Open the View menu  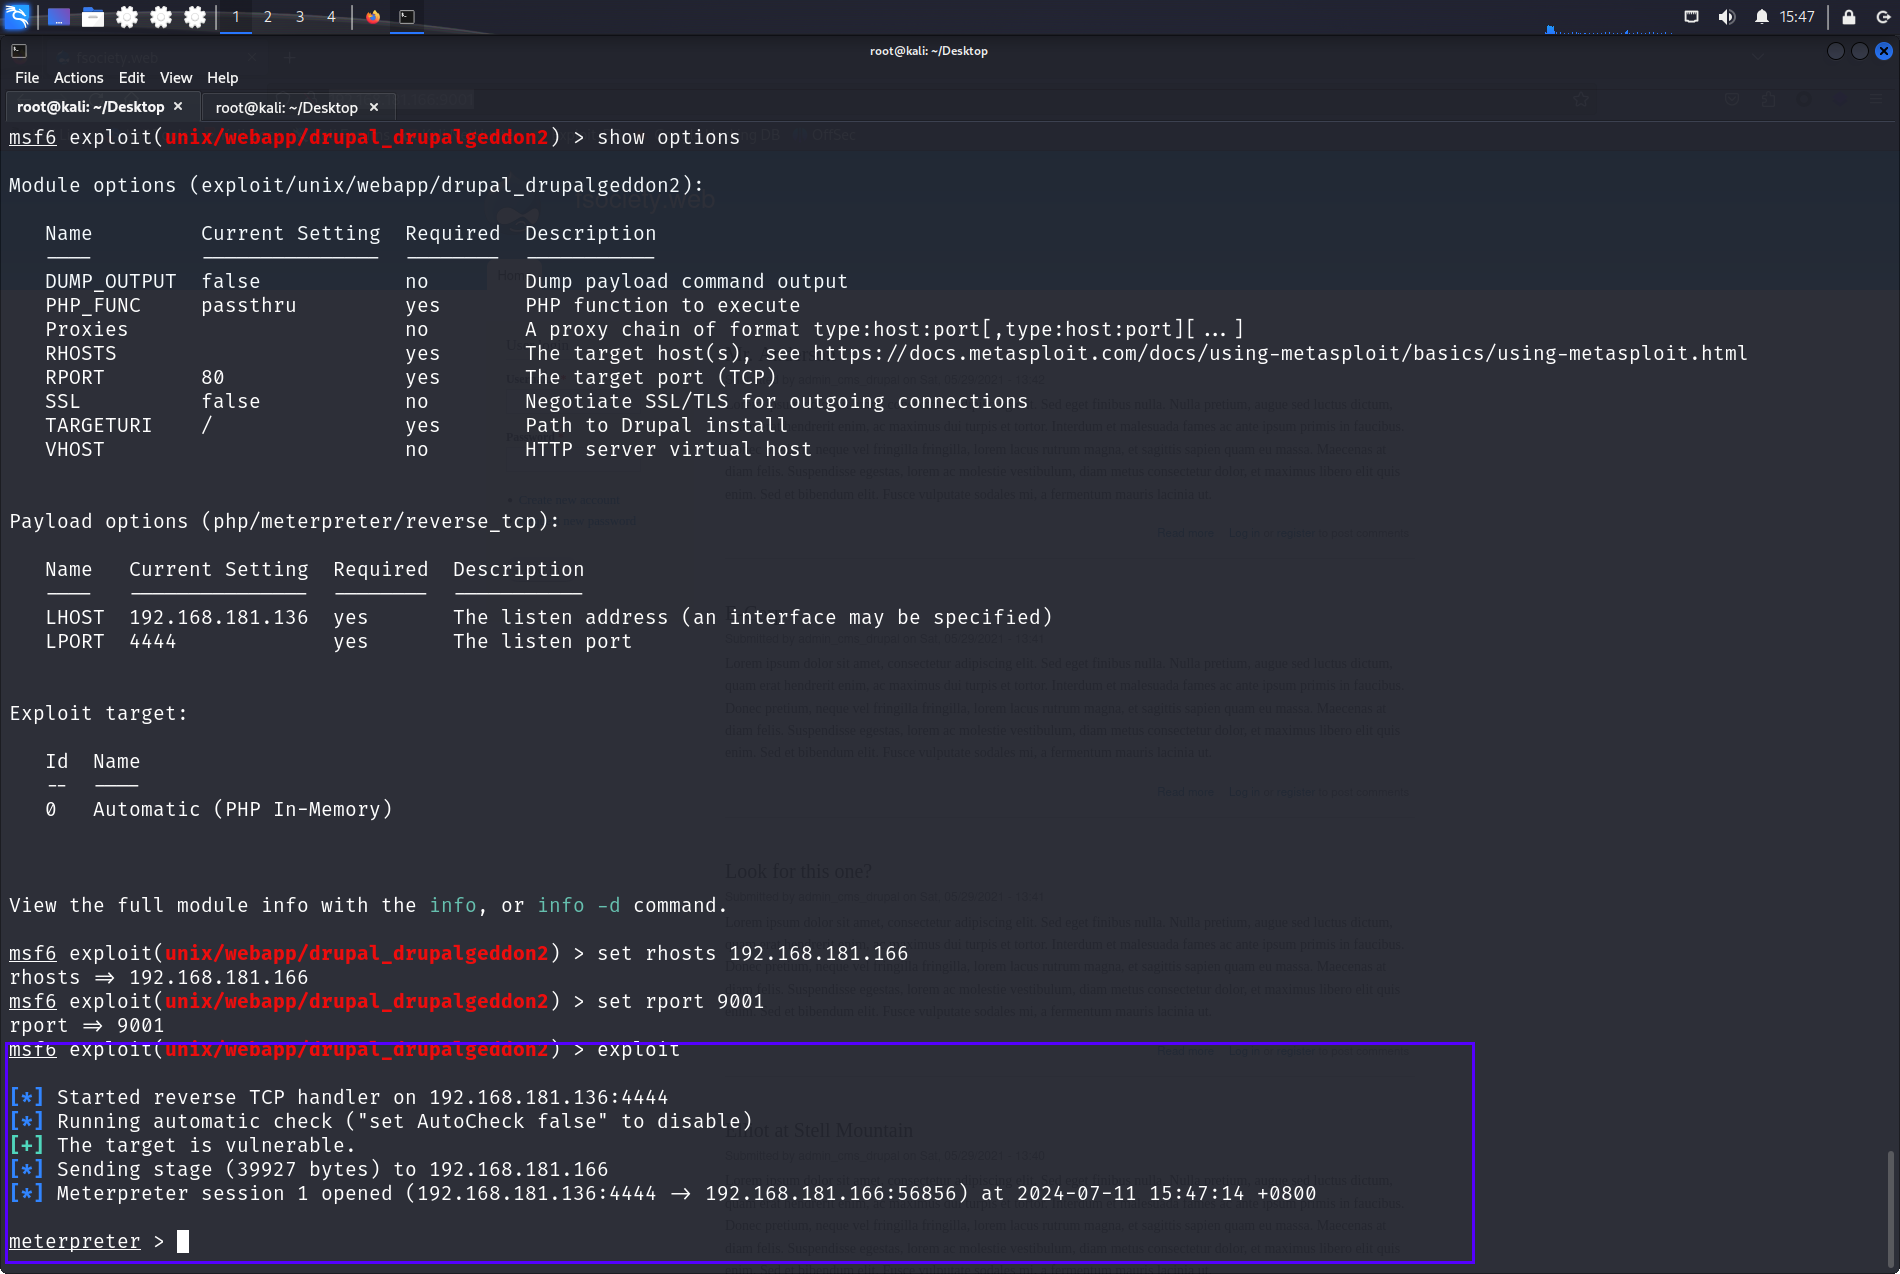coord(176,78)
